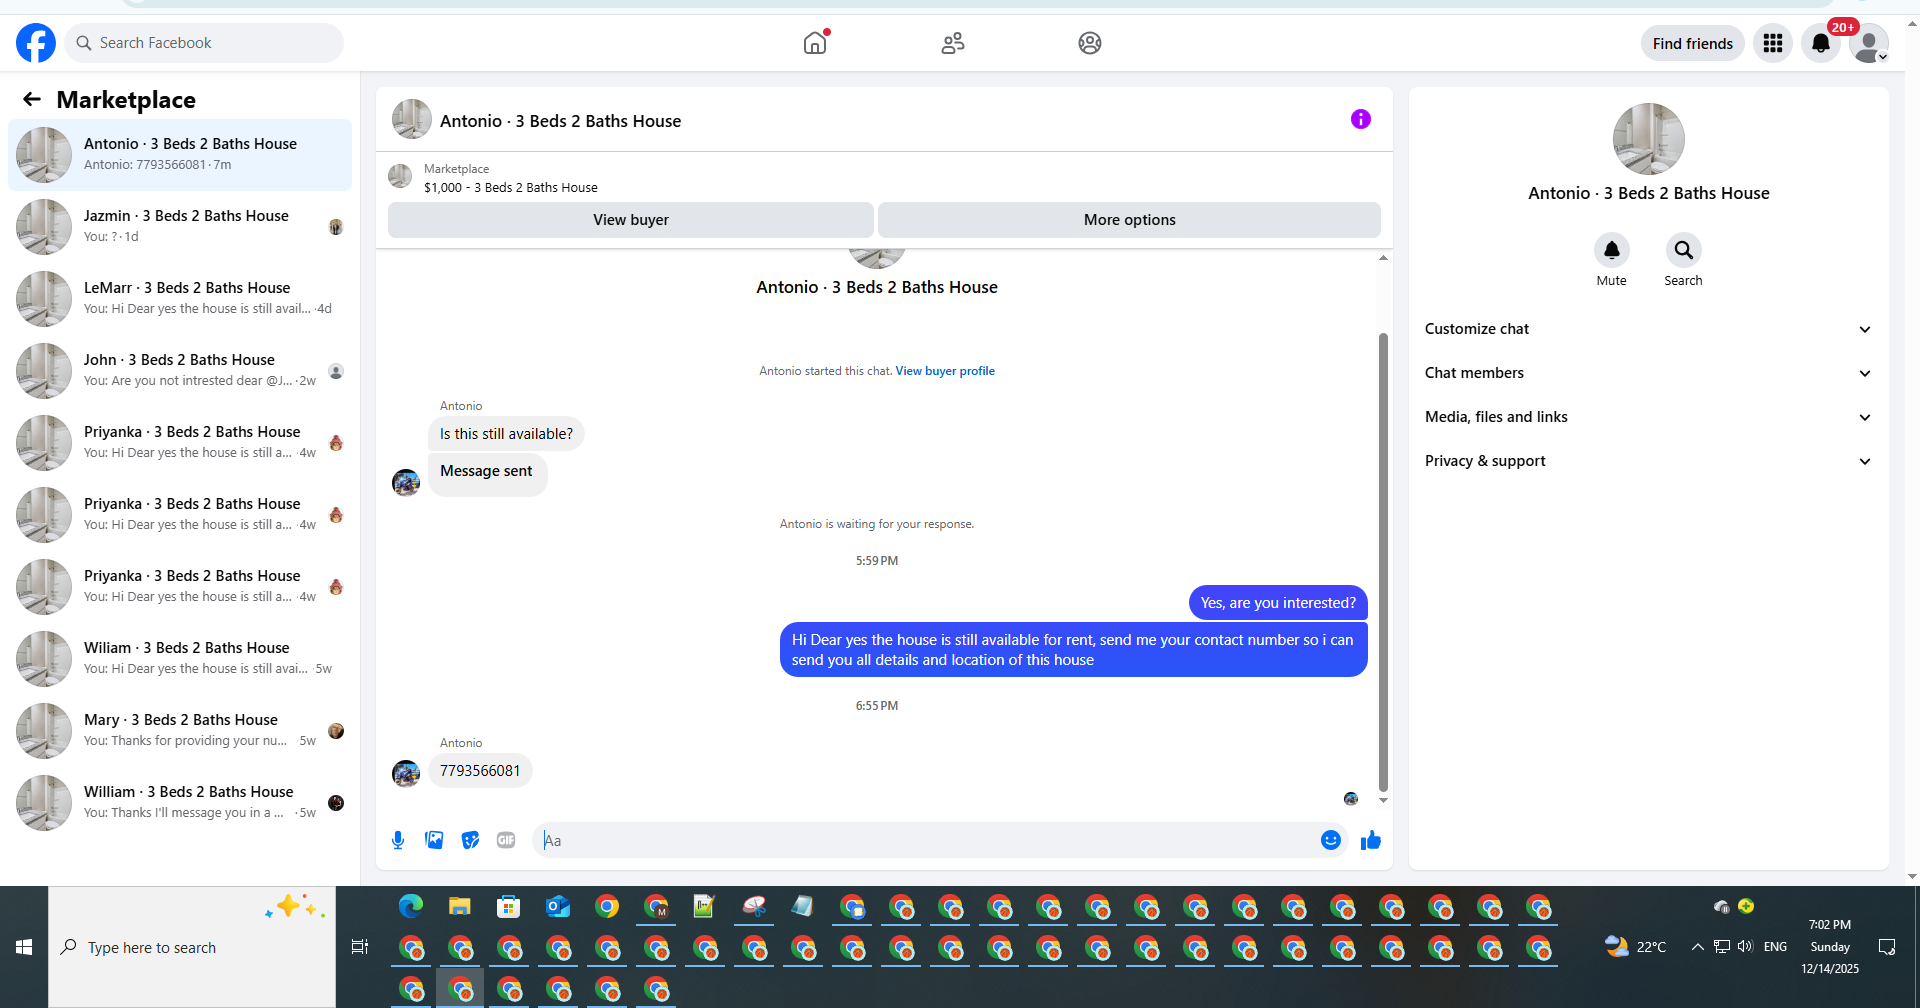The image size is (1920, 1008).
Task: Open the $1,000 listing details link
Action: [x=511, y=188]
